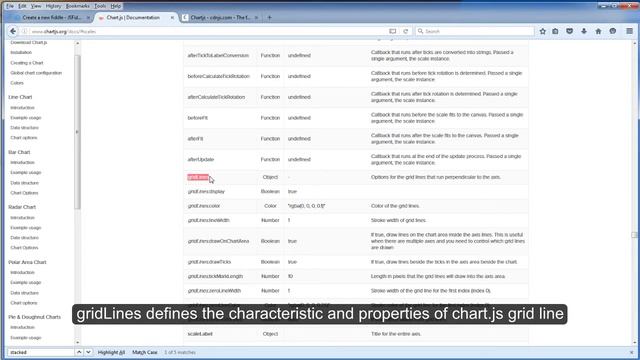The width and height of the screenshot is (640, 360).
Task: Click the afterUpdate property name
Action: pyautogui.click(x=201, y=159)
